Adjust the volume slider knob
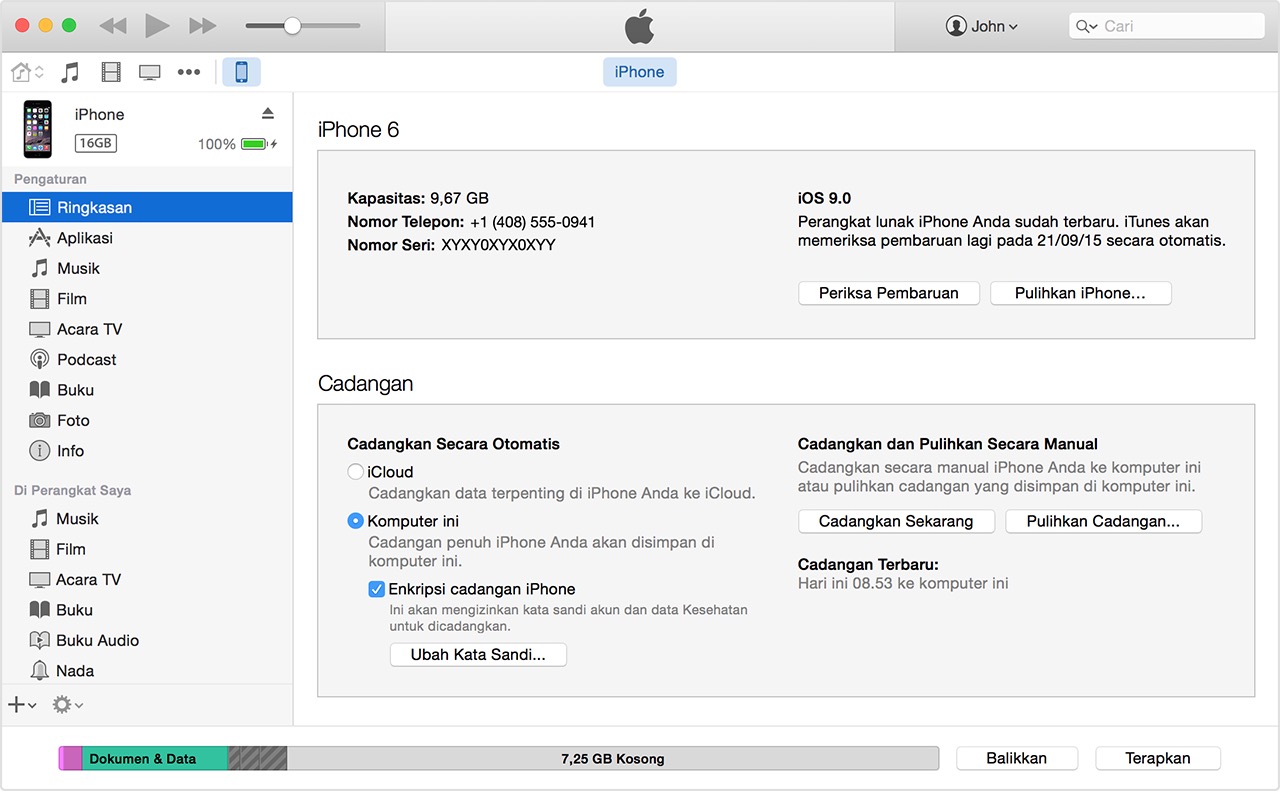This screenshot has height=792, width=1280. 292,26
